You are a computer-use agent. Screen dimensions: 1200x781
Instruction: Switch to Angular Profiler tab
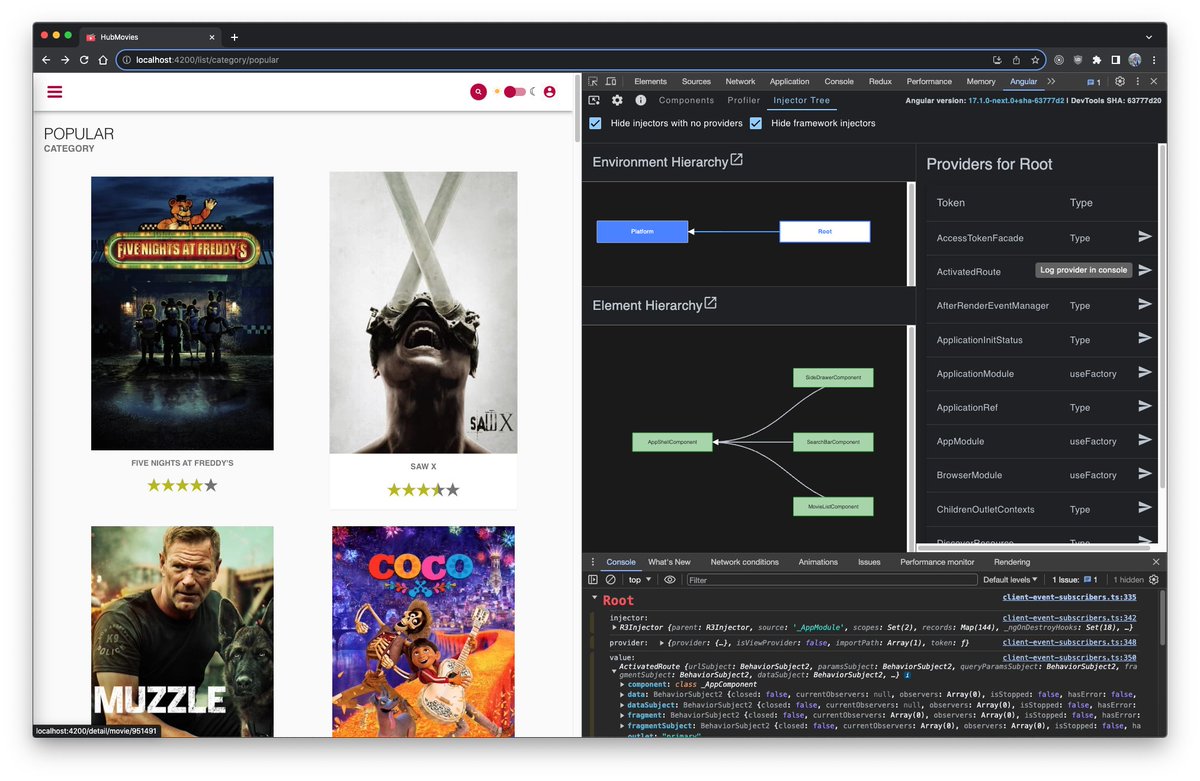pos(744,101)
